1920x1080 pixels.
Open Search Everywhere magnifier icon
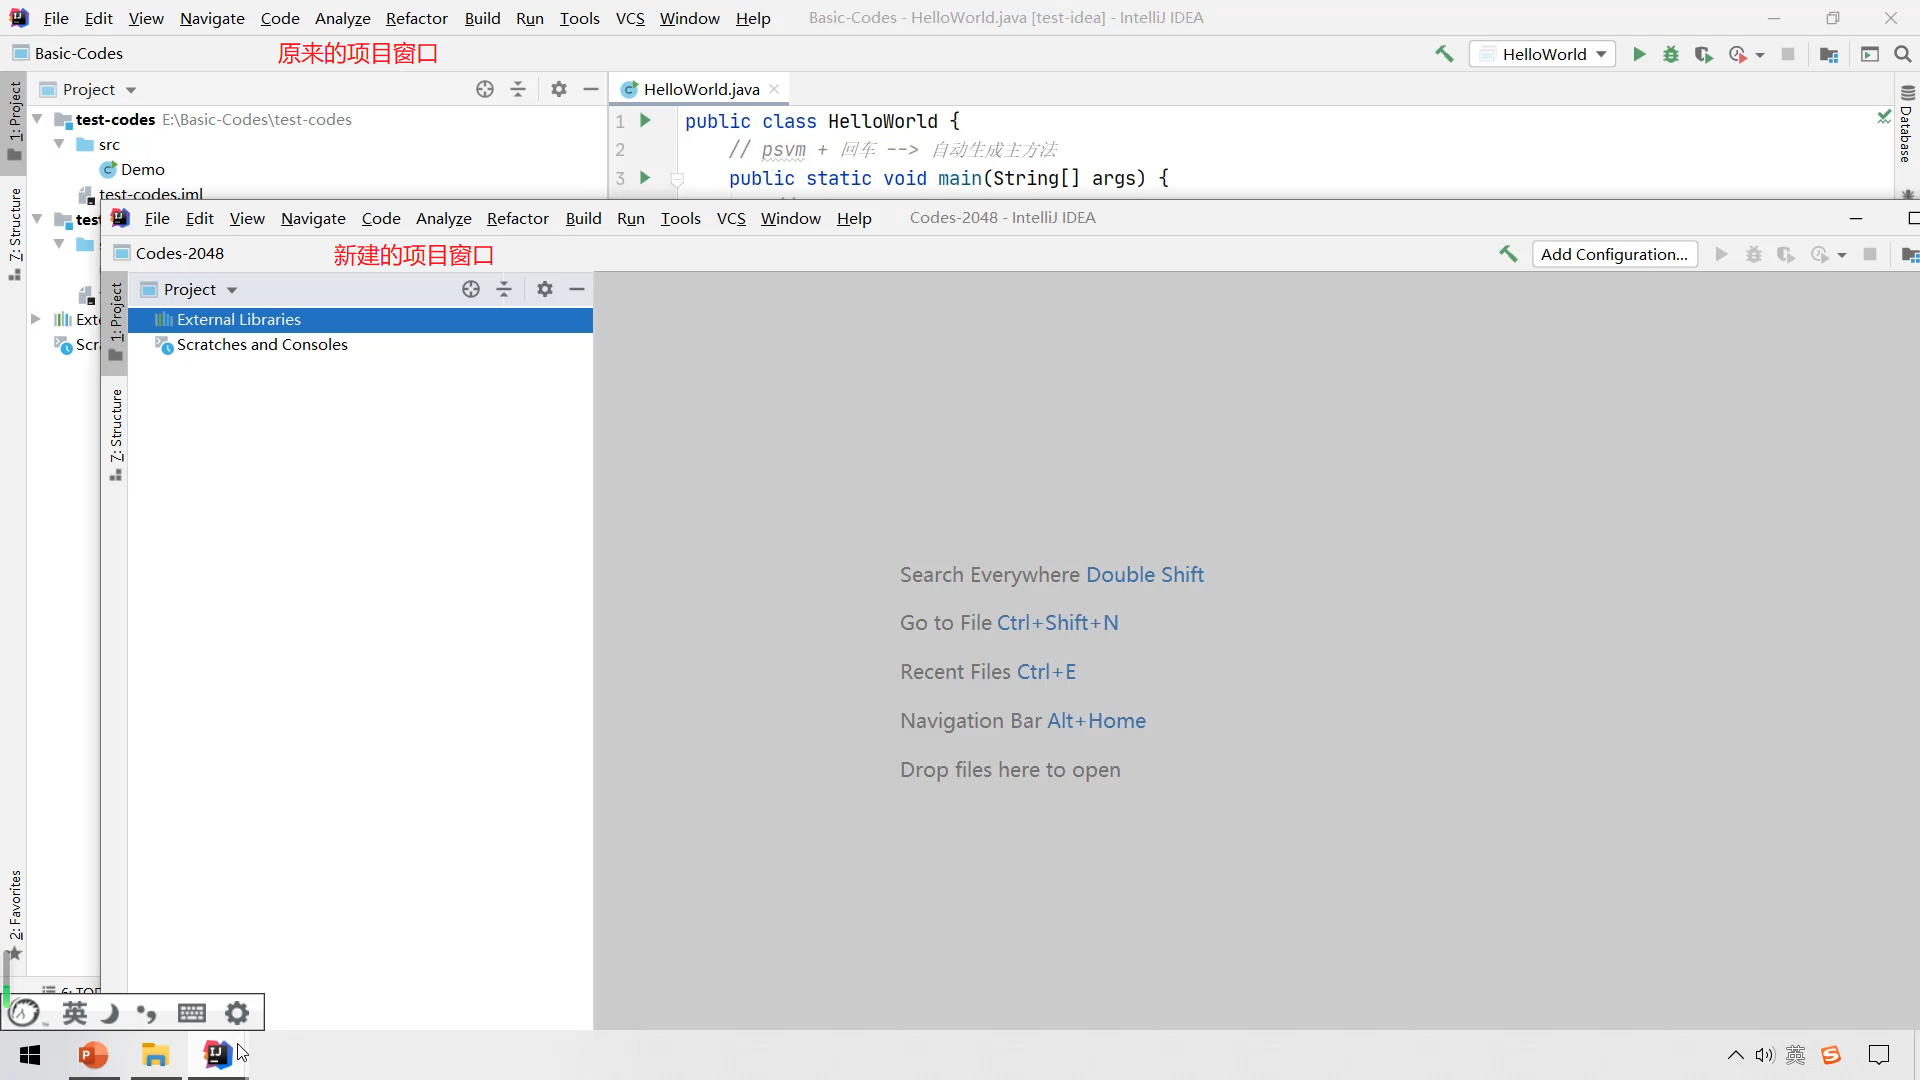[1903, 54]
